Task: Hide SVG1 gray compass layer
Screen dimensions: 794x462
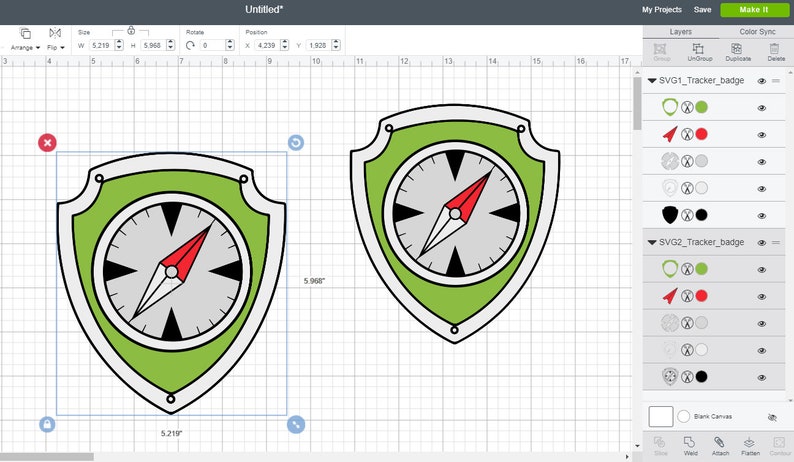Action: click(762, 162)
